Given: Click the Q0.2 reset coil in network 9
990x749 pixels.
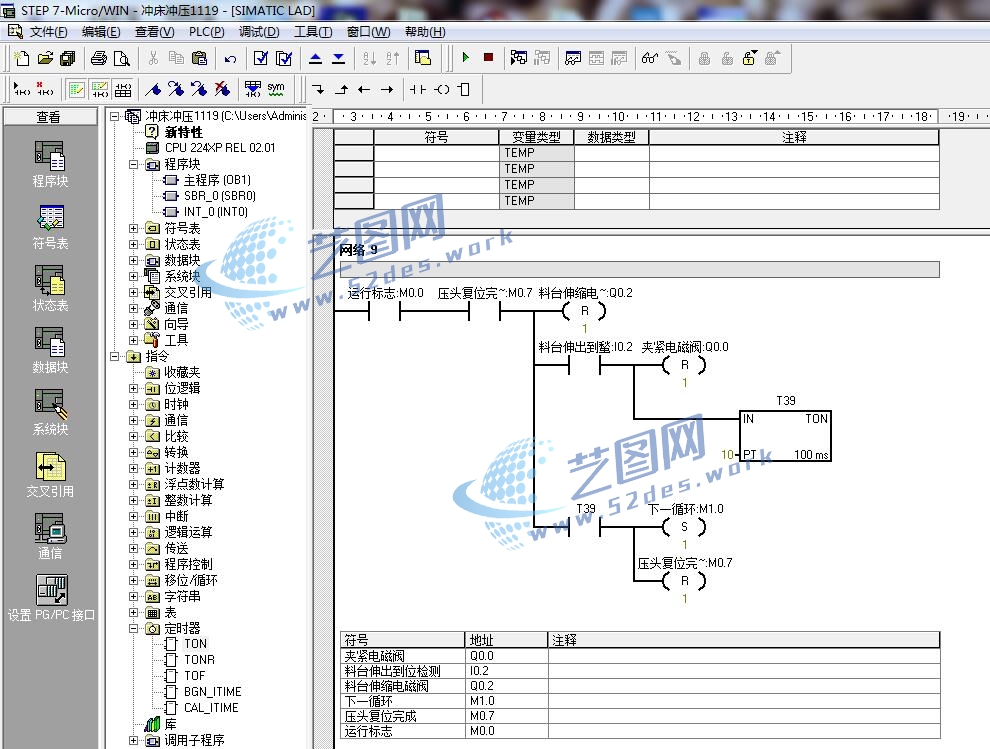Looking at the screenshot, I should click(x=584, y=311).
